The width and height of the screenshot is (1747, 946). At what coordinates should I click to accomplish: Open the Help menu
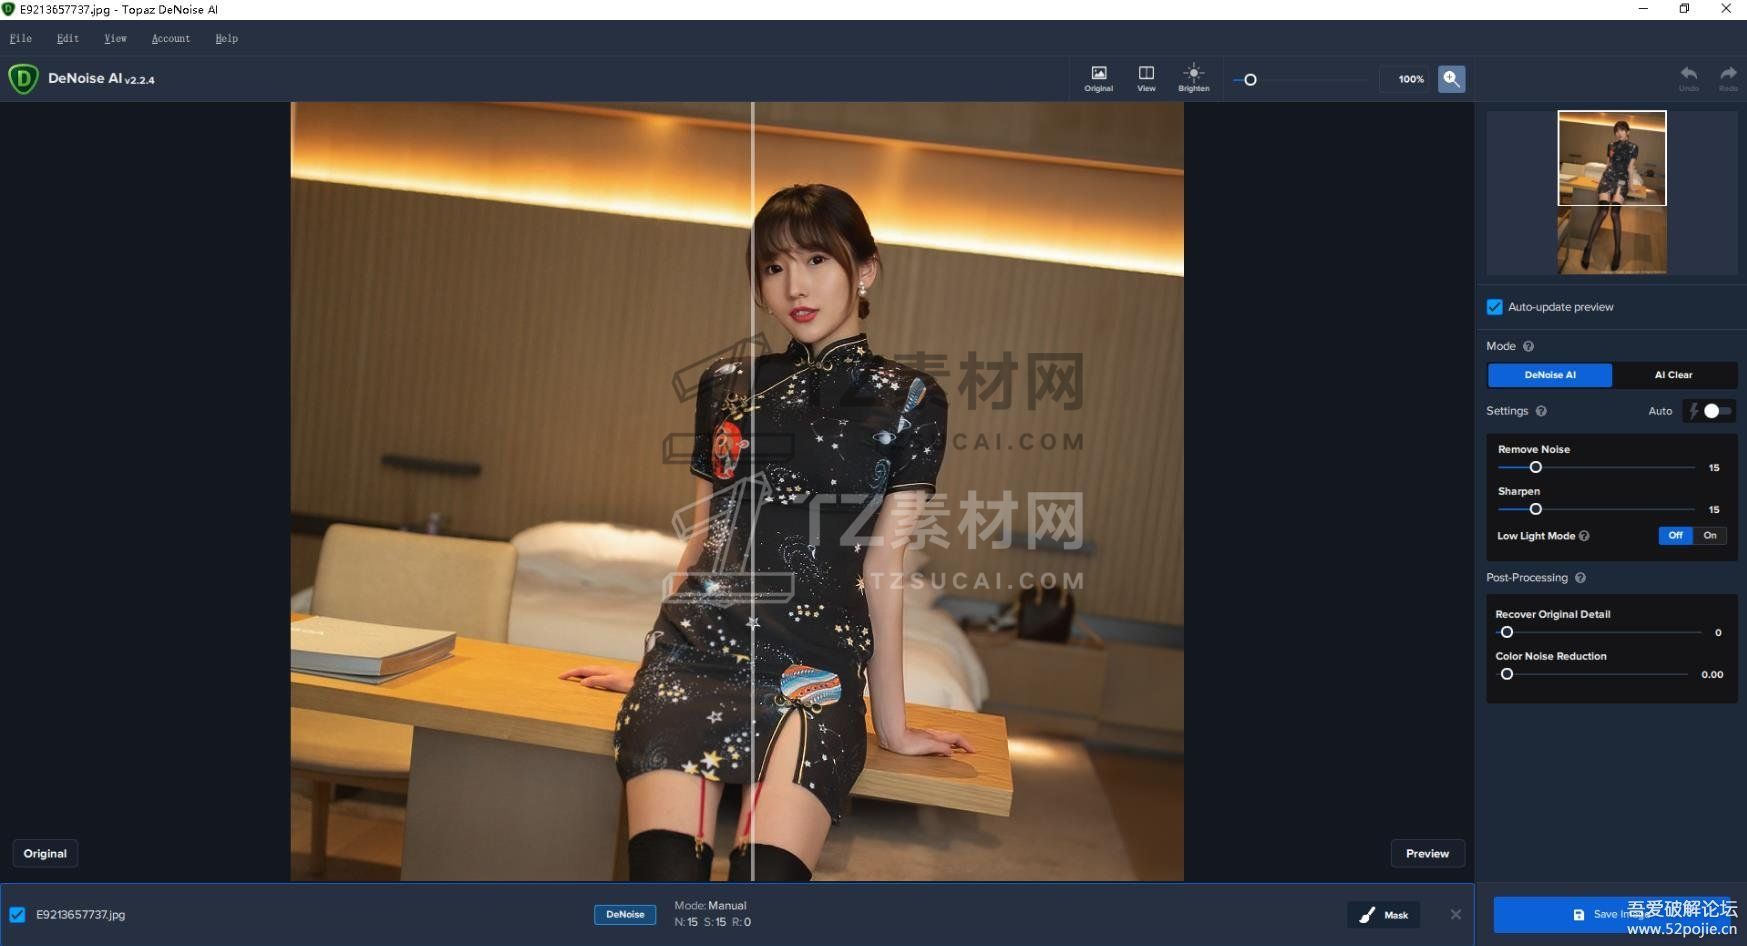(227, 39)
